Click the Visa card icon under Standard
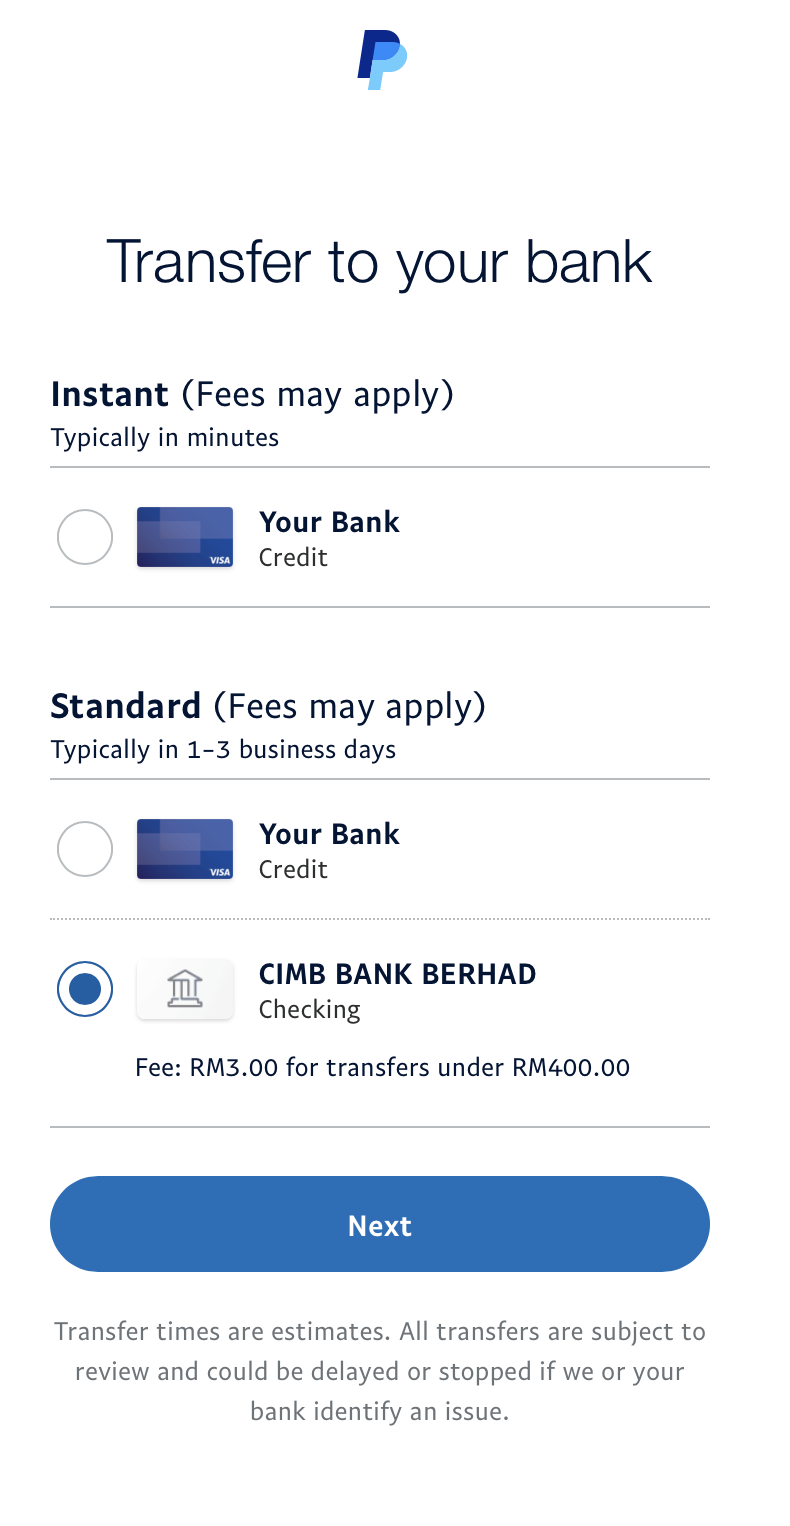This screenshot has width=790, height=1526. [185, 850]
